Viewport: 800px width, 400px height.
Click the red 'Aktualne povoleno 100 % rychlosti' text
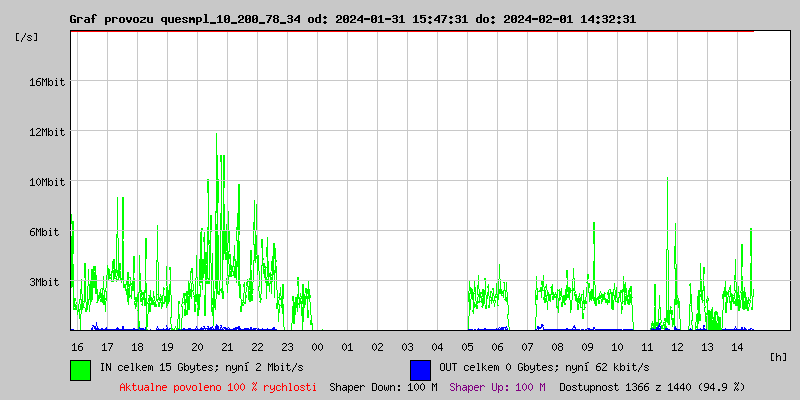pos(218,387)
